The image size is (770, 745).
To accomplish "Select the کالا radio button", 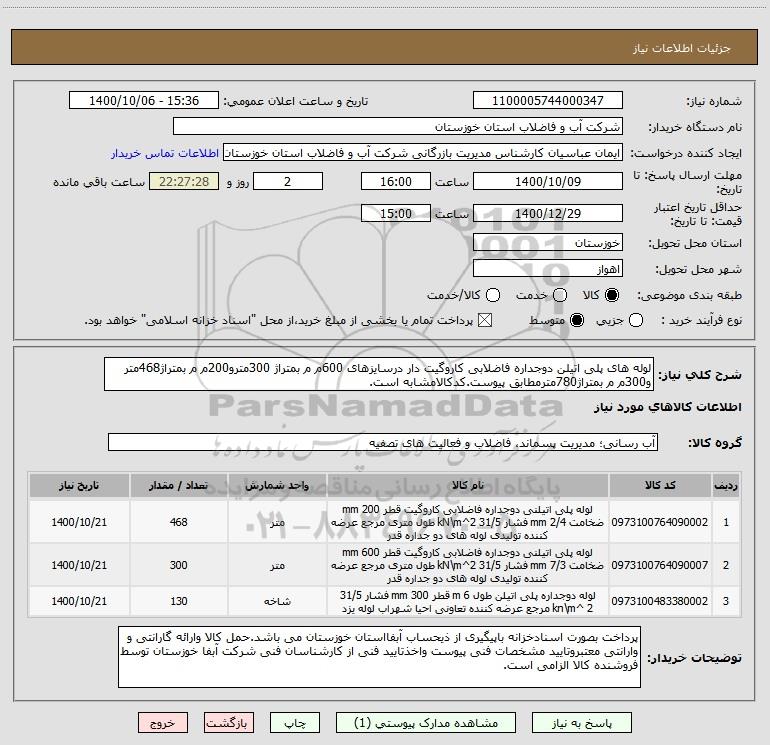I will 612,295.
